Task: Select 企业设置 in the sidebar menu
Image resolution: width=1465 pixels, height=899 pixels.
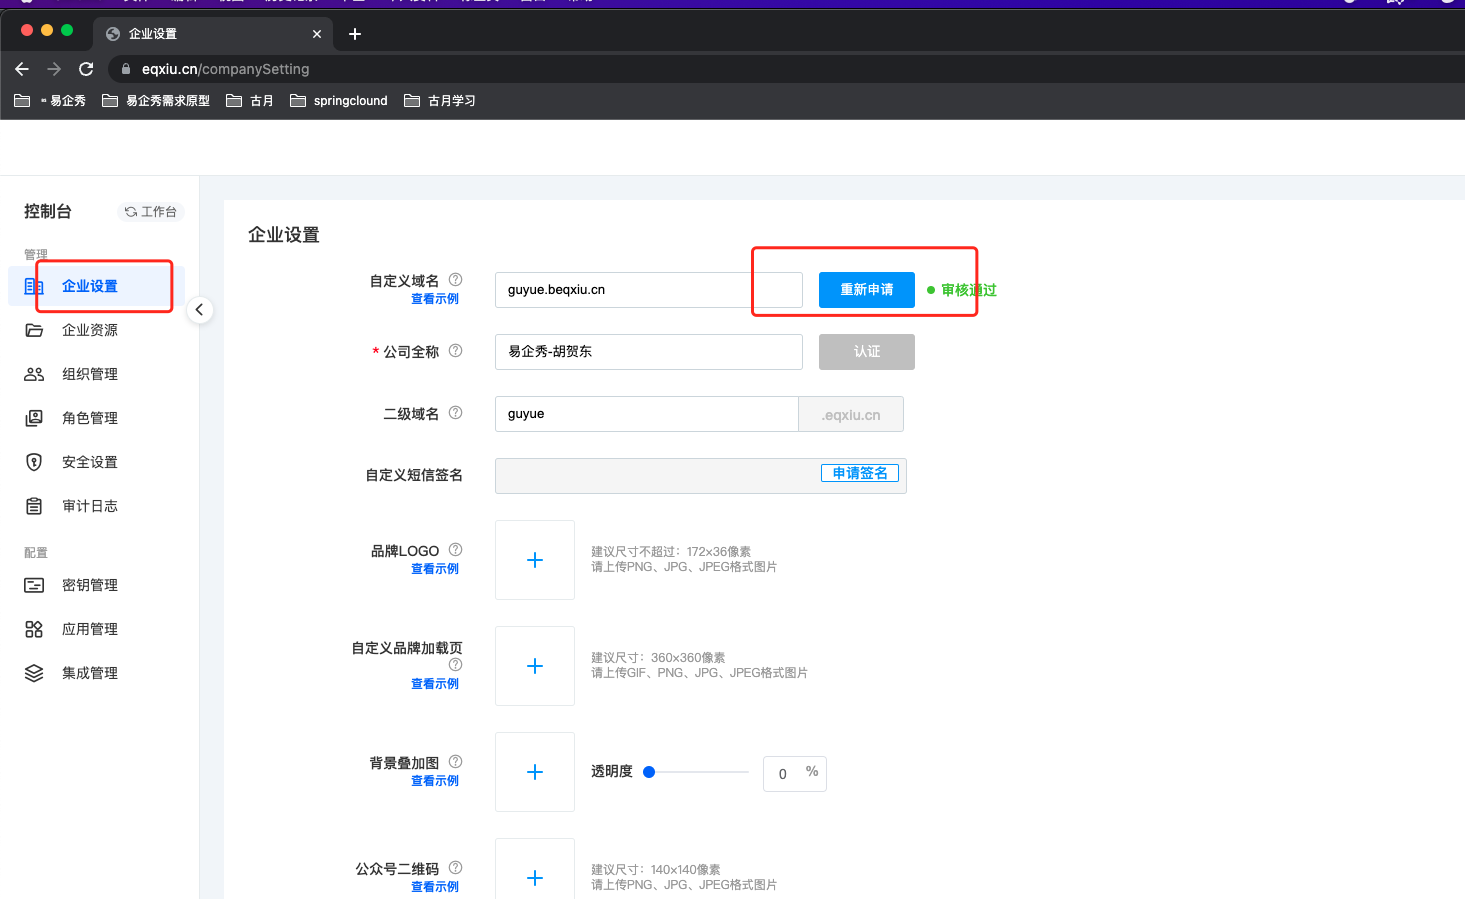Action: [90, 286]
